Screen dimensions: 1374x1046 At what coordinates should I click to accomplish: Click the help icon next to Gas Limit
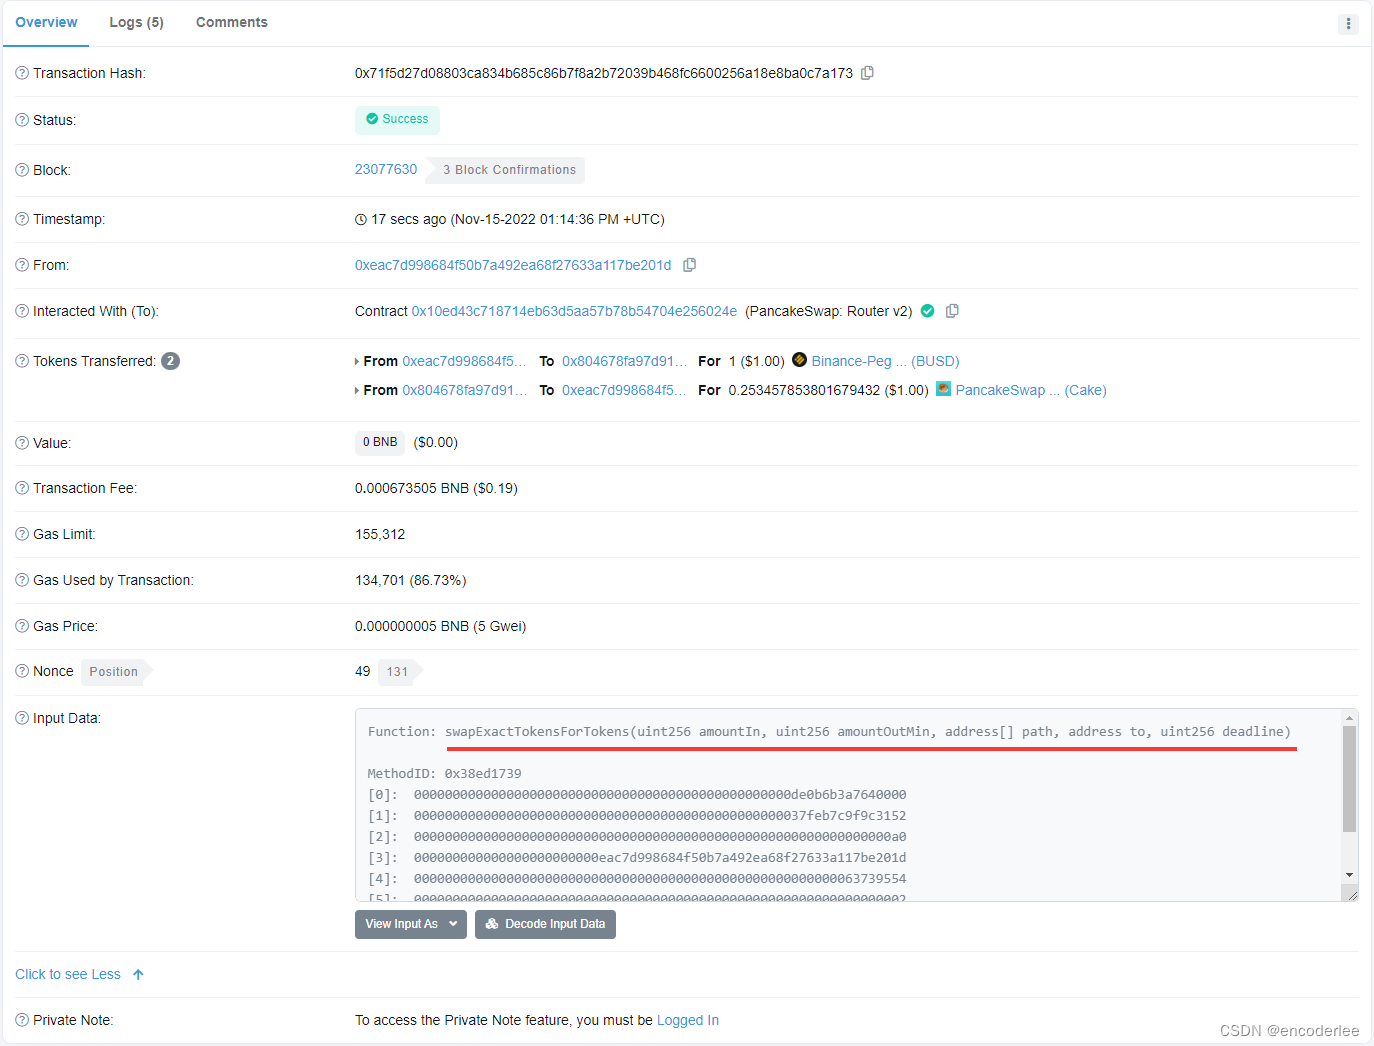22,534
